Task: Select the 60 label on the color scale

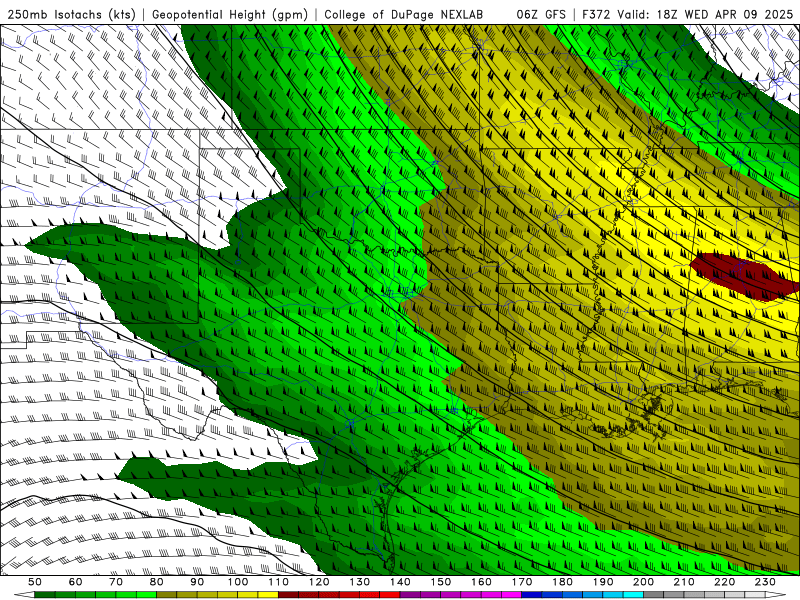Action: click(76, 582)
